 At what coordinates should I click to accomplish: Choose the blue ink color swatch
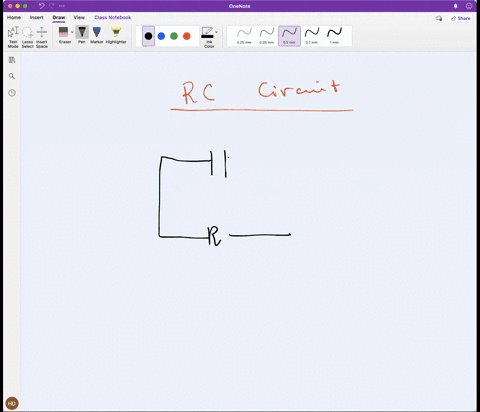(161, 36)
